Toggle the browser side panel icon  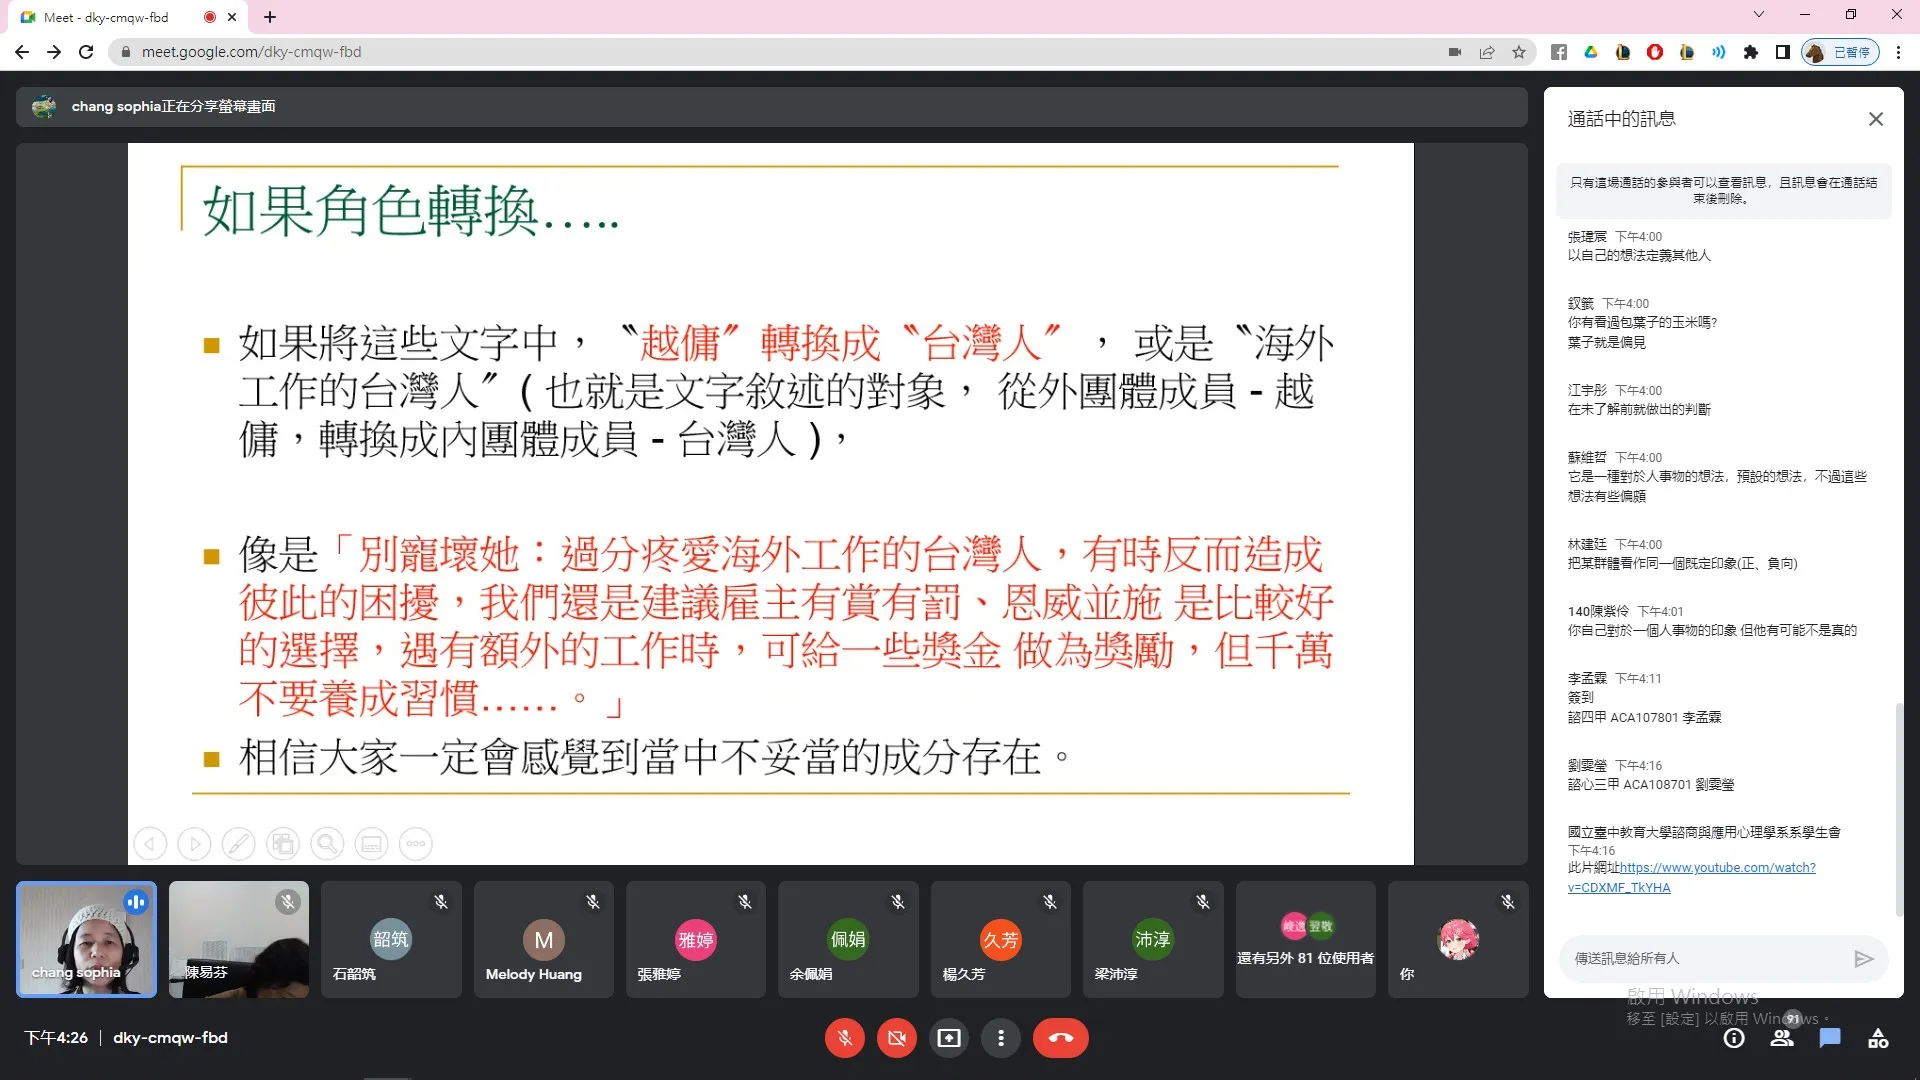[1782, 52]
